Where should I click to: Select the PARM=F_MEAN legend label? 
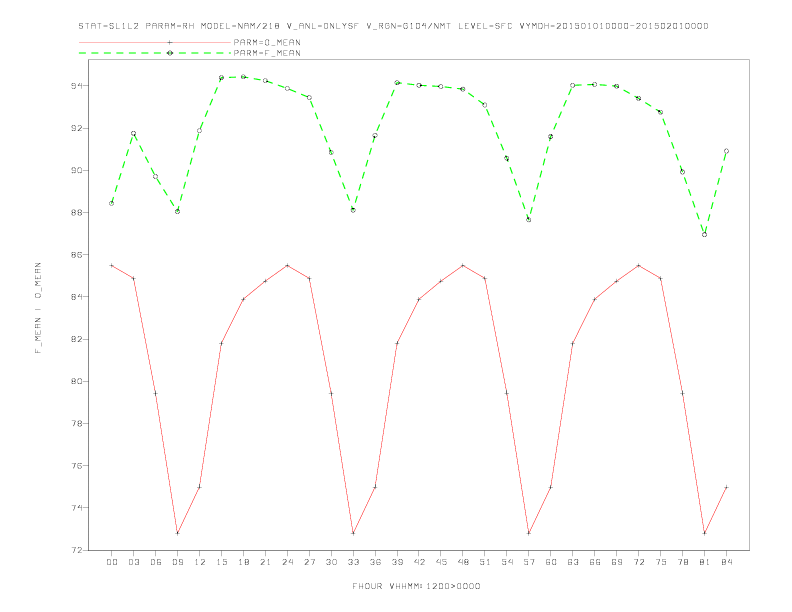[267, 53]
